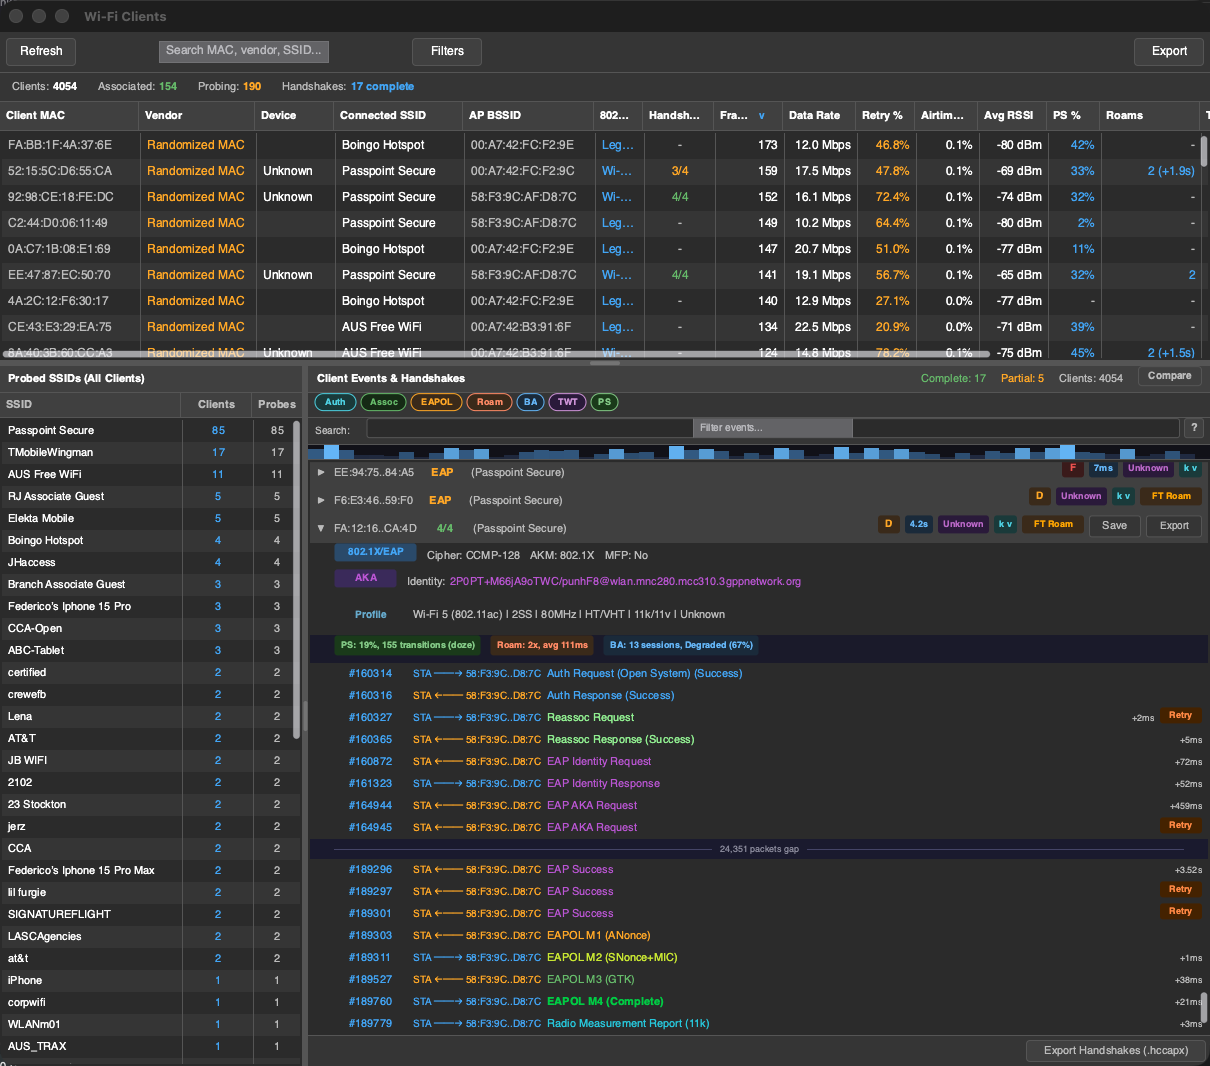Click the 4.2s duration badge
1210x1066 pixels.
[918, 524]
